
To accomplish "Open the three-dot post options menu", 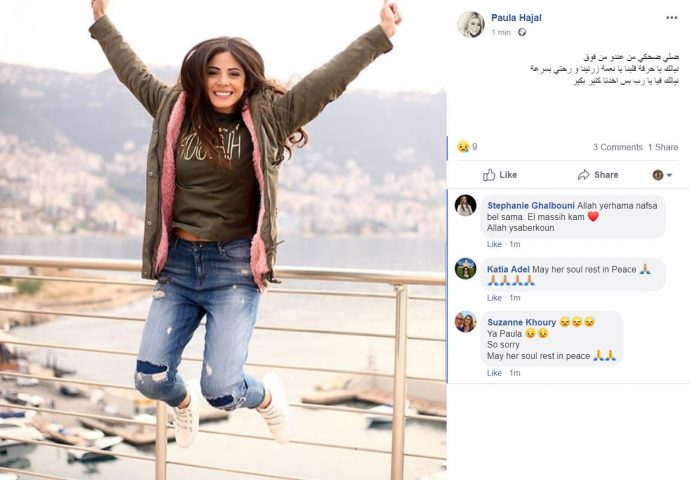I will pos(672,18).
